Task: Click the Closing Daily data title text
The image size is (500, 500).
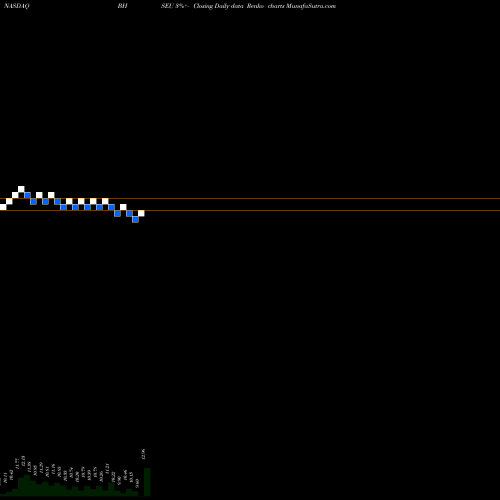Action: (x=218, y=6)
